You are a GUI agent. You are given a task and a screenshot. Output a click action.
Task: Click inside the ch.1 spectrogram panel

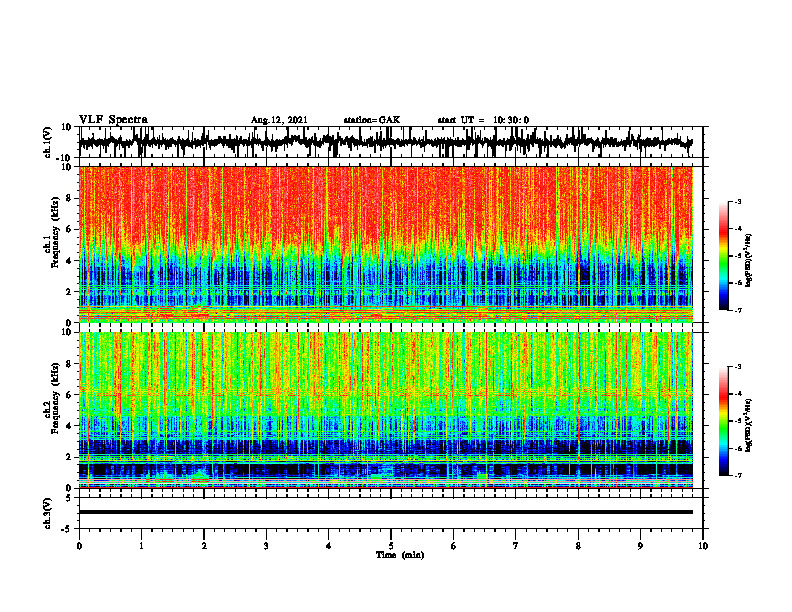[x=385, y=244]
